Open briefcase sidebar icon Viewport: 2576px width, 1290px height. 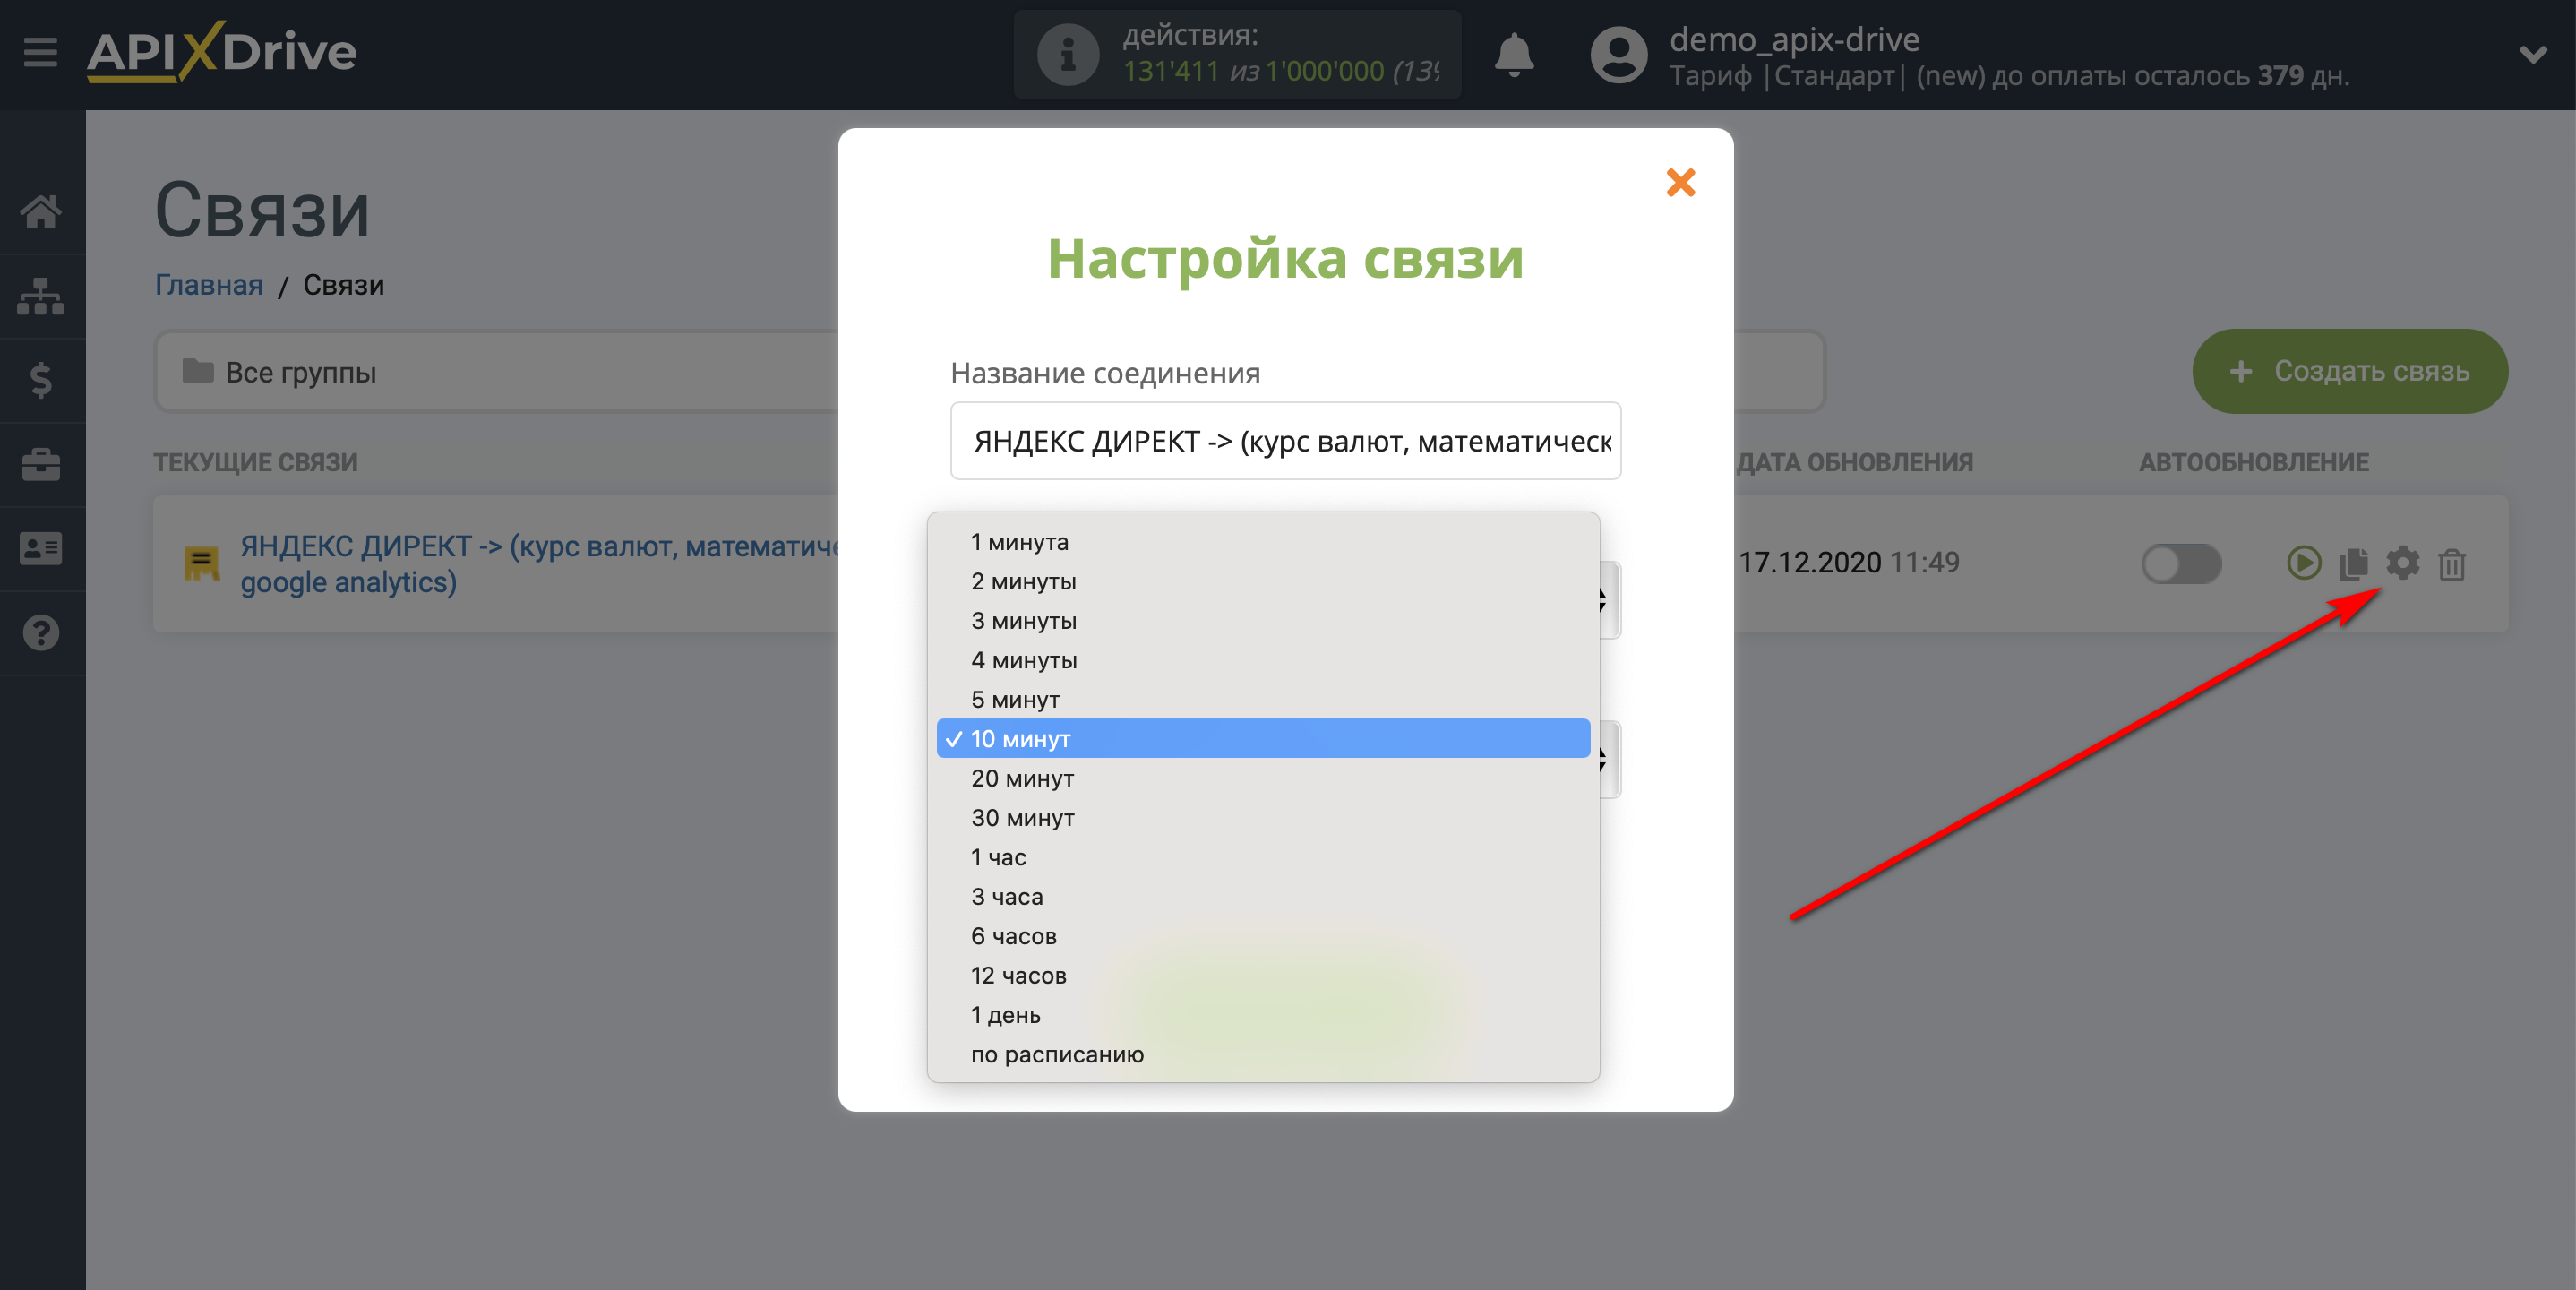[41, 464]
